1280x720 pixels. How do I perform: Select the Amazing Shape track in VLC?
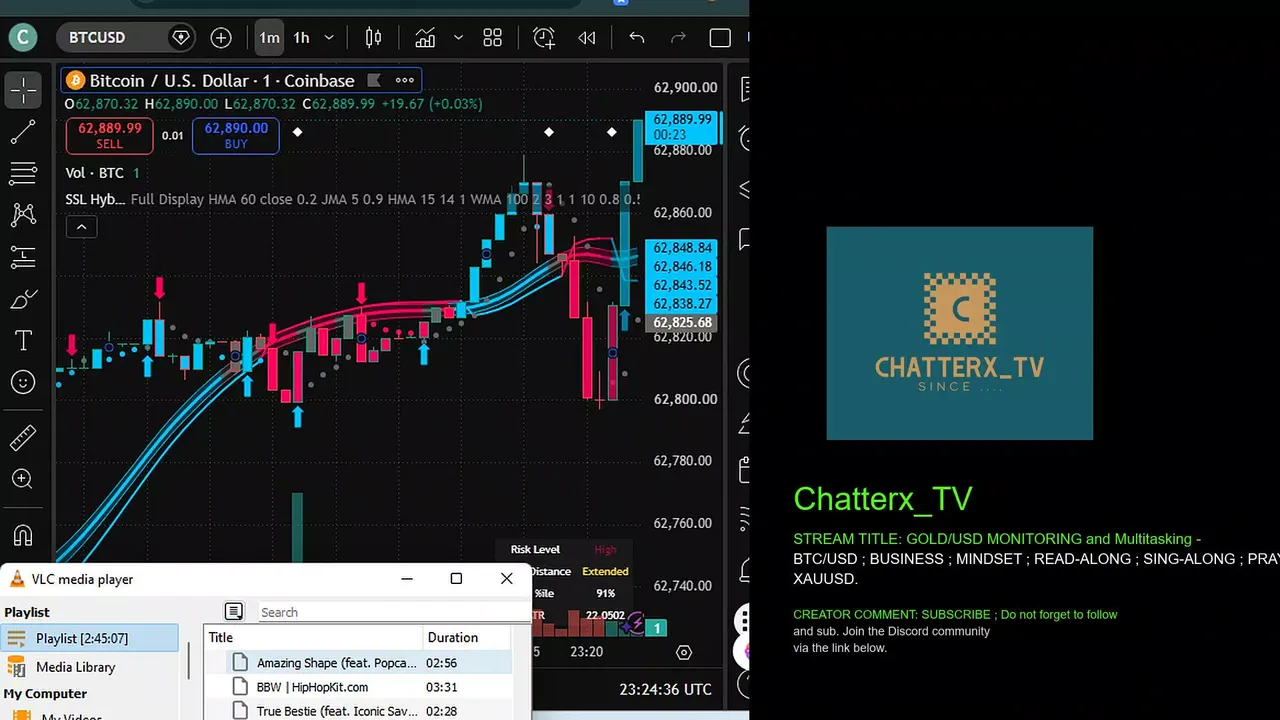[337, 663]
